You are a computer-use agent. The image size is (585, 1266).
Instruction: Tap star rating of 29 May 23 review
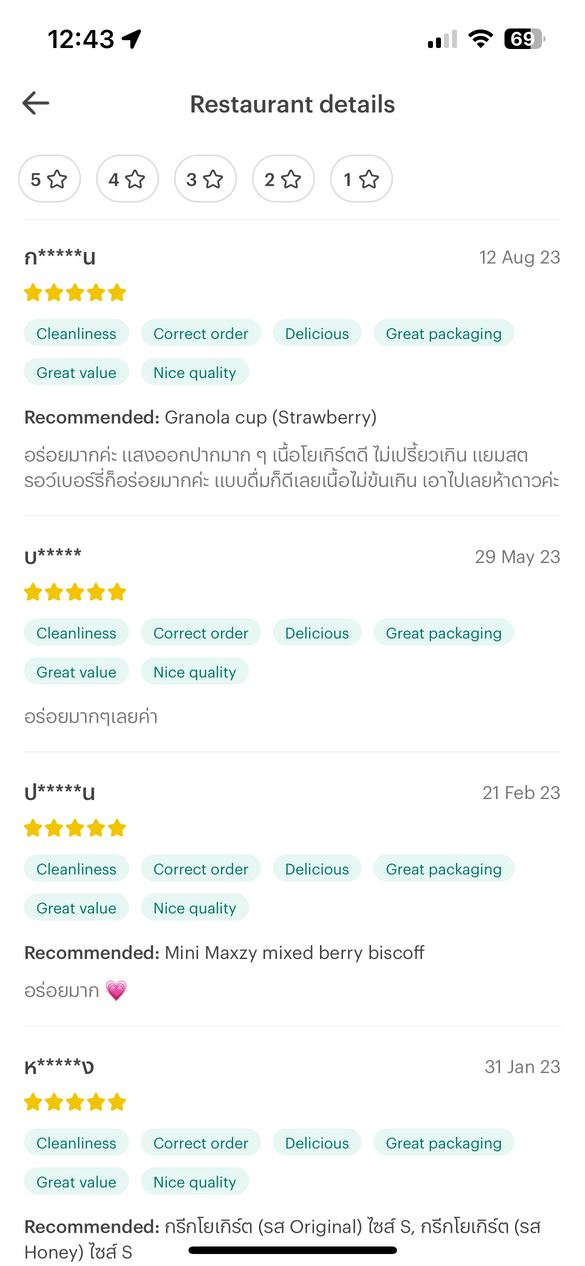click(x=75, y=592)
